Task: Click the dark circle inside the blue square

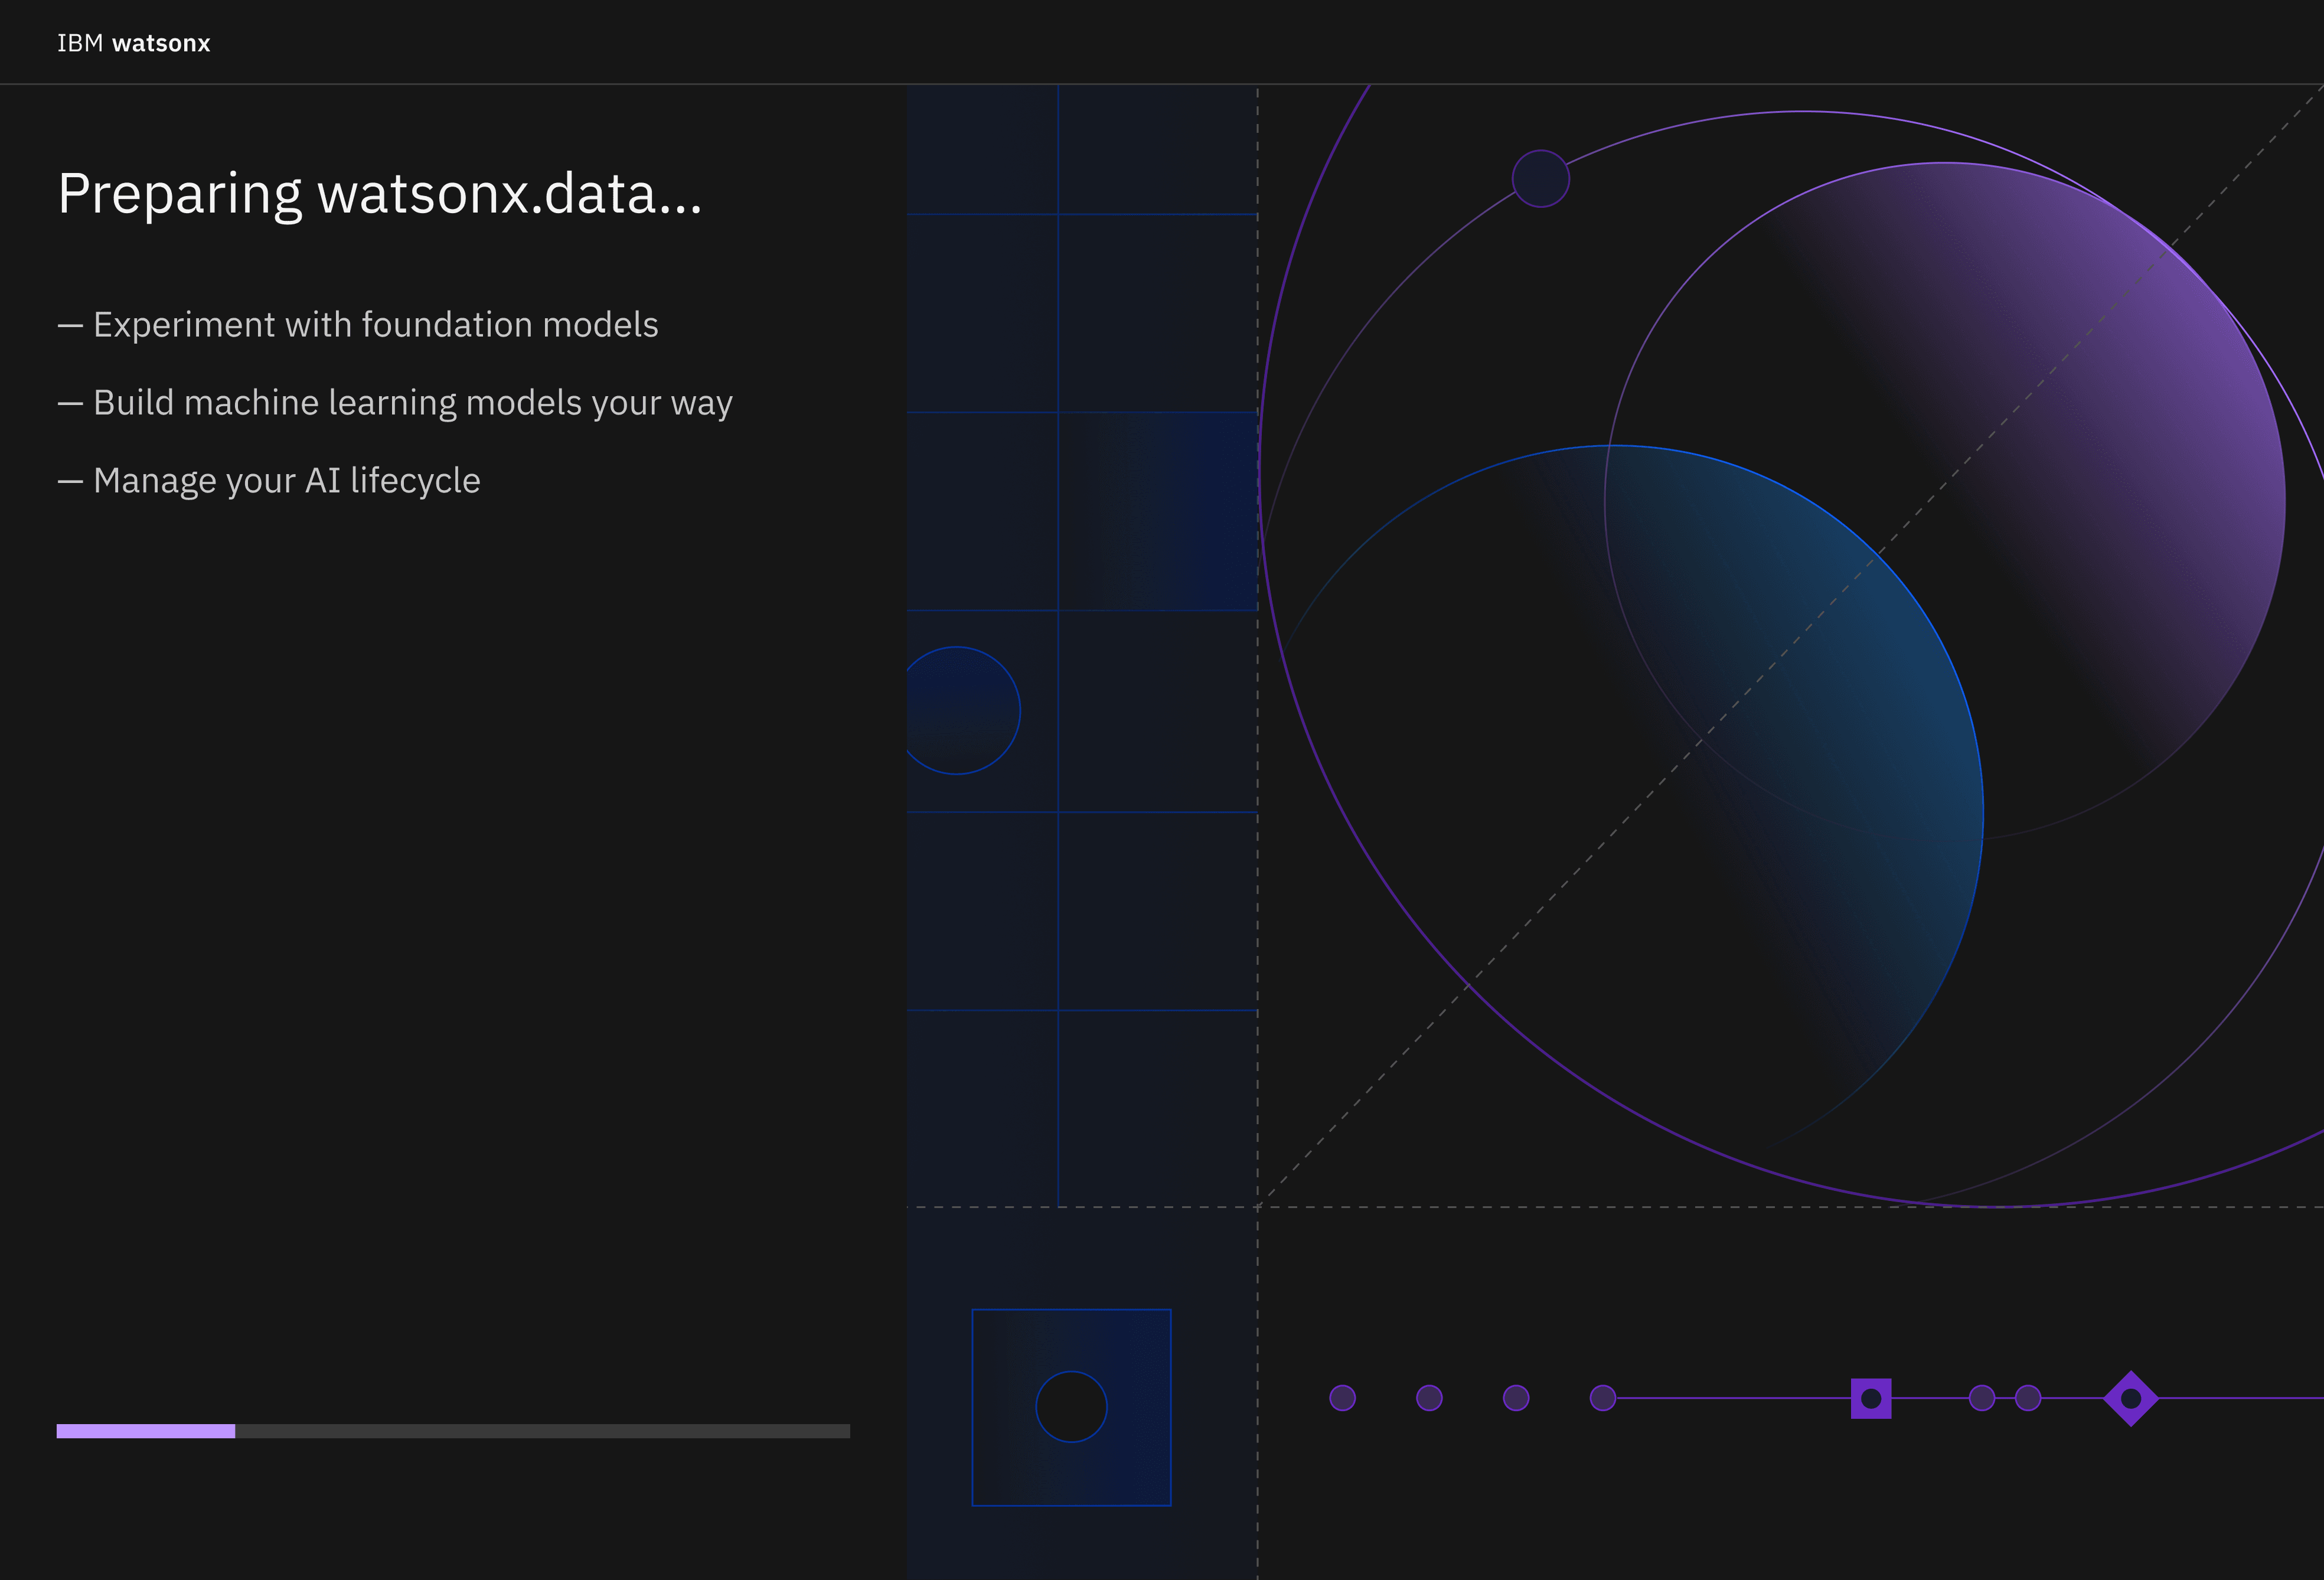Action: [x=1071, y=1407]
